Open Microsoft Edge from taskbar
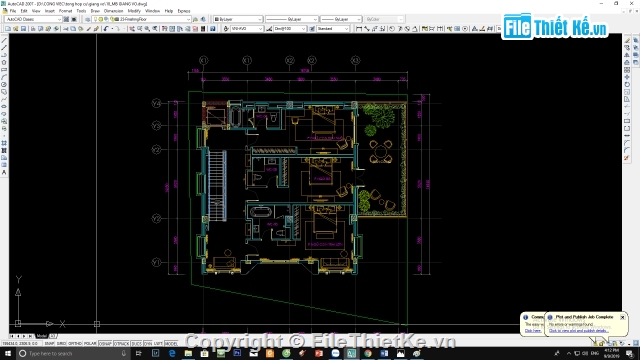Image resolution: width=640 pixels, height=360 pixels. 172,353
